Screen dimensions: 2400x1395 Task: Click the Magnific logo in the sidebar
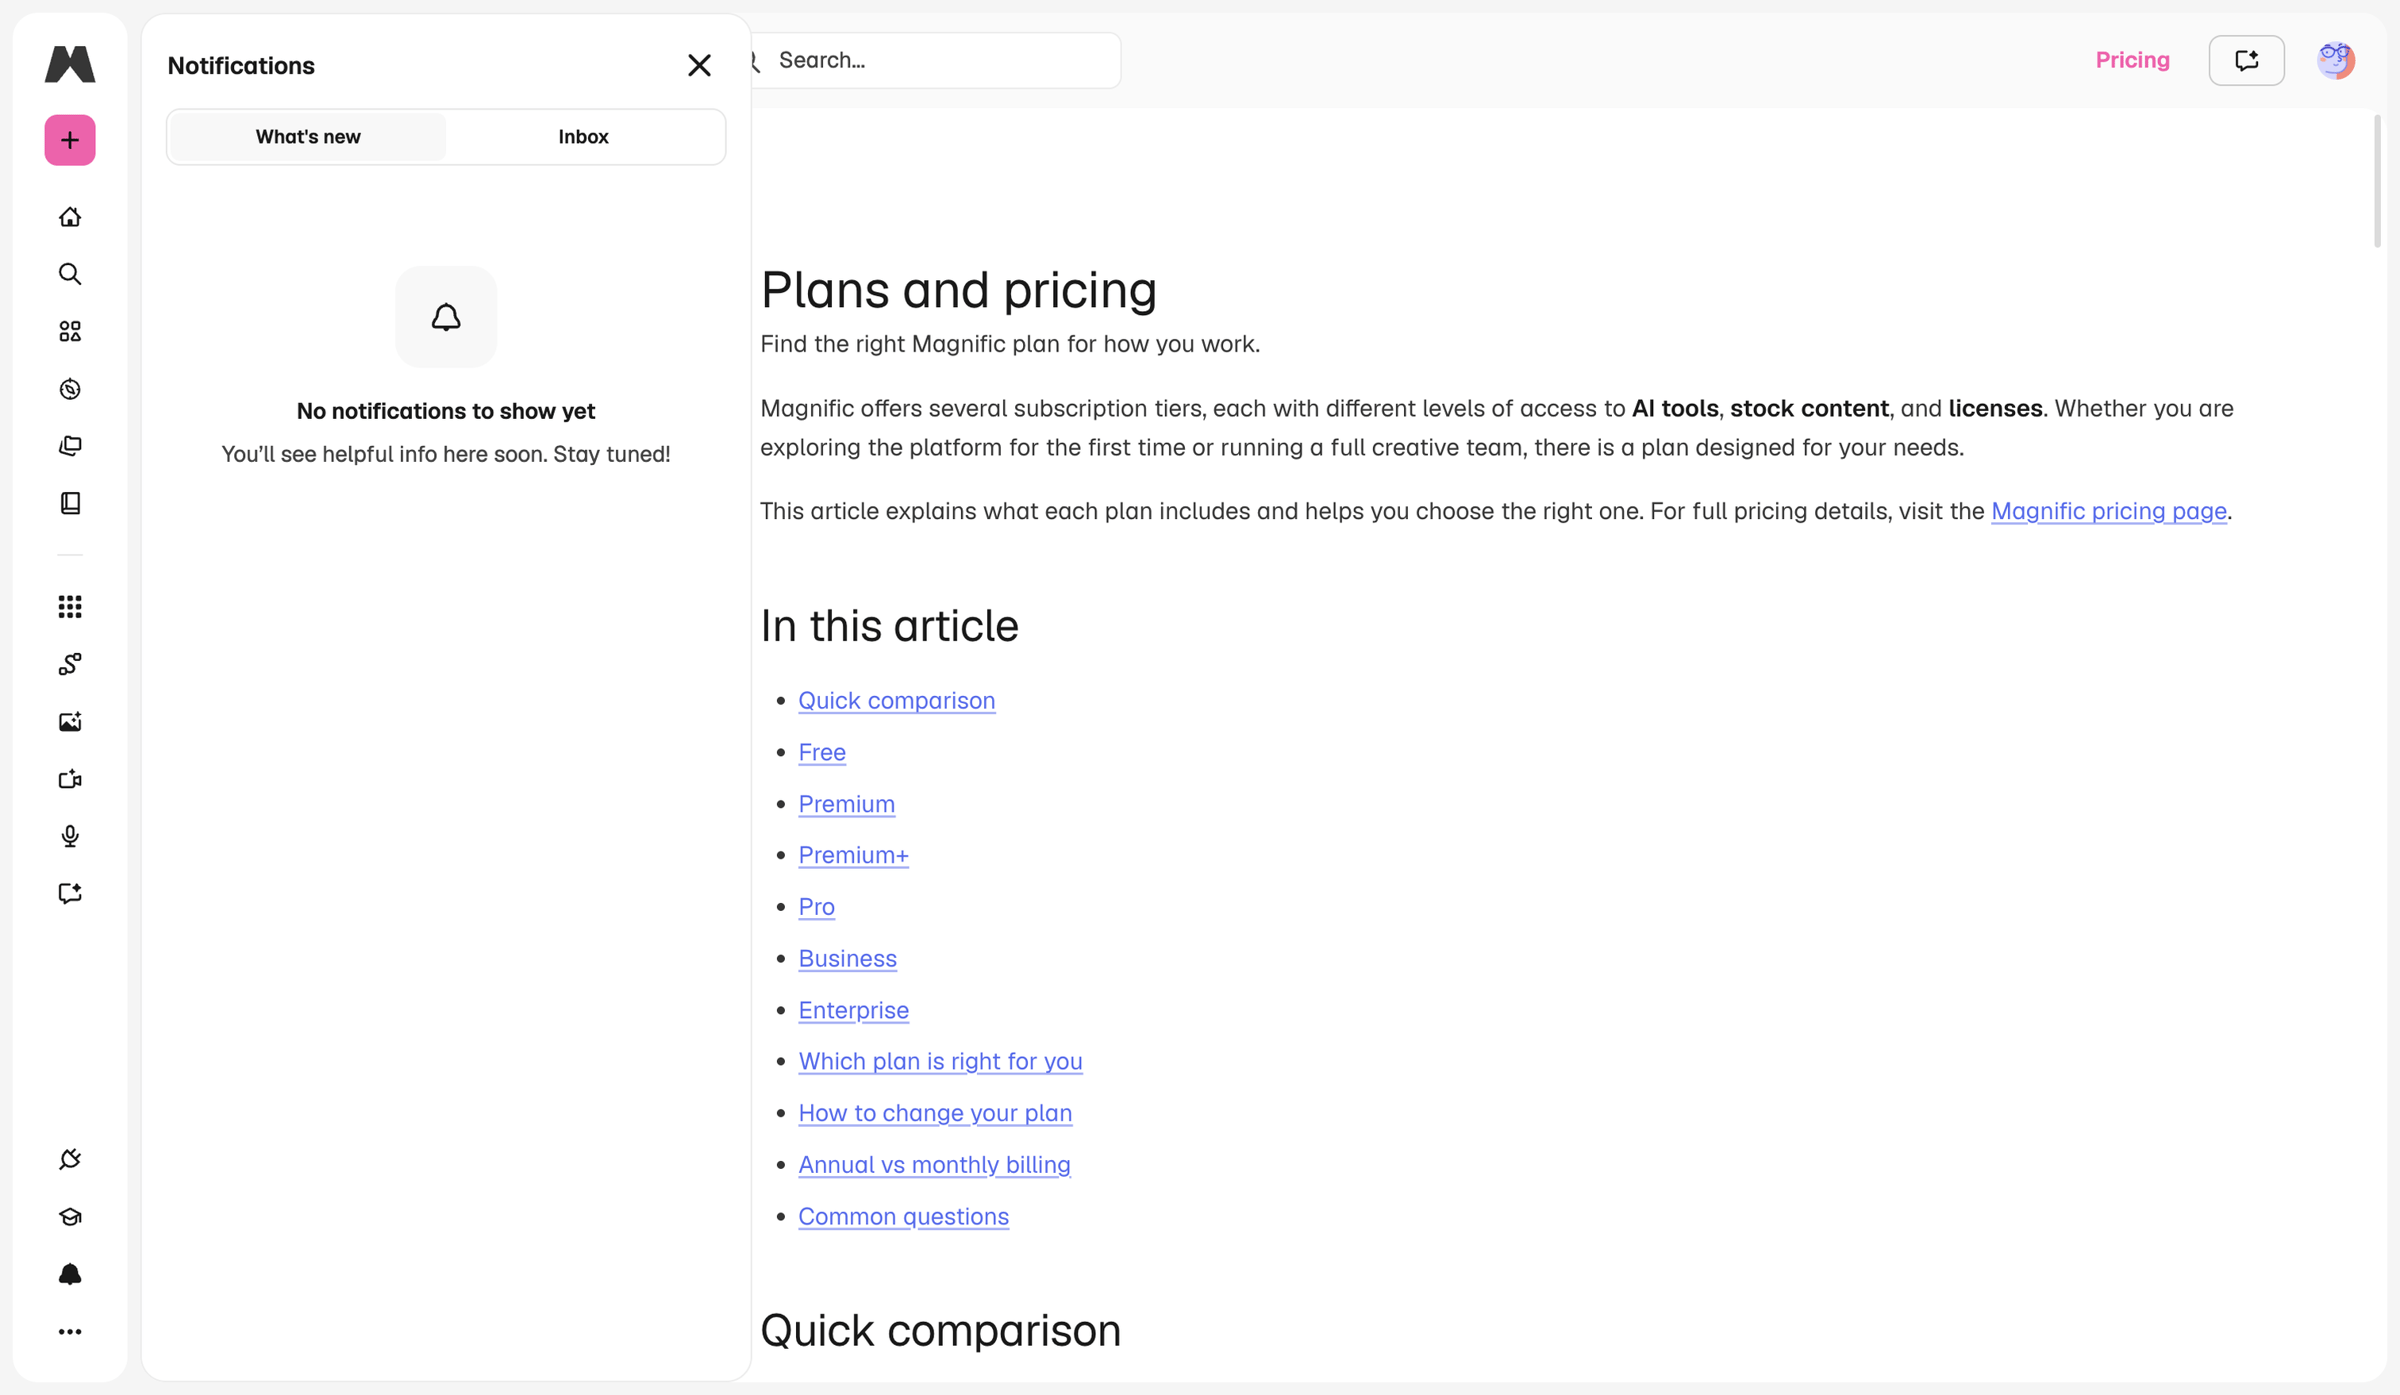point(70,63)
